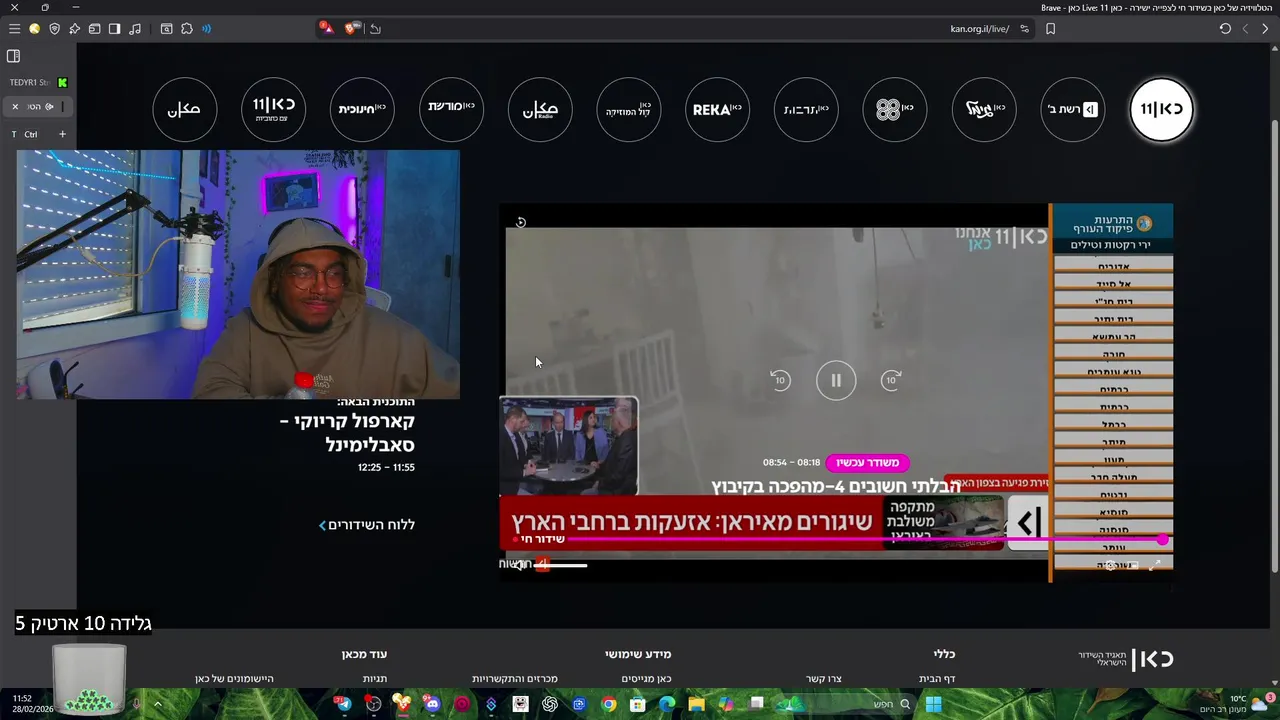
Task: Pause the live video stream
Action: point(836,380)
